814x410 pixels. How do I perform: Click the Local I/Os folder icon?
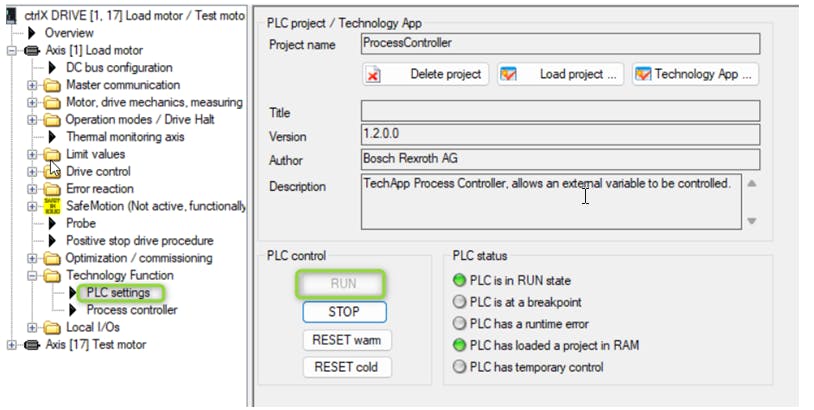(x=52, y=327)
